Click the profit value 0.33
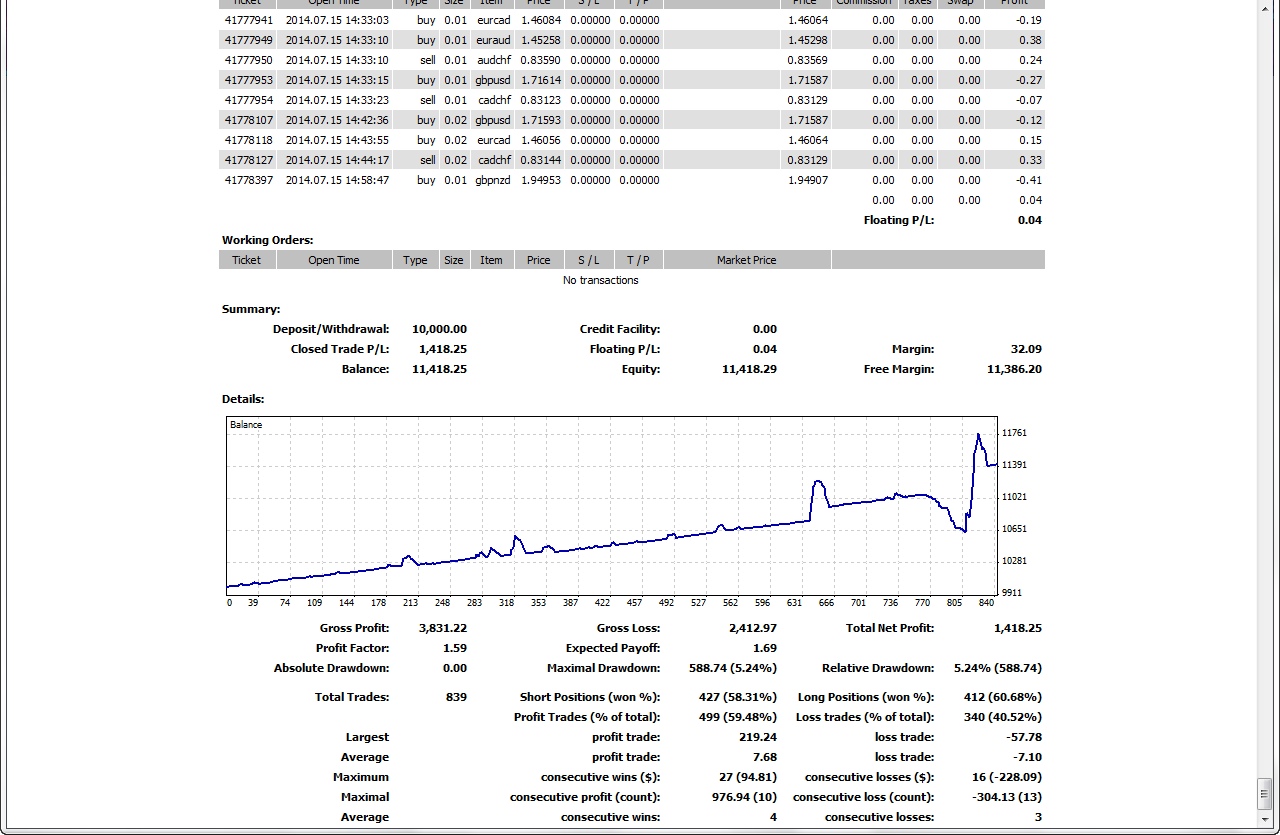Image resolution: width=1280 pixels, height=835 pixels. tap(1030, 160)
